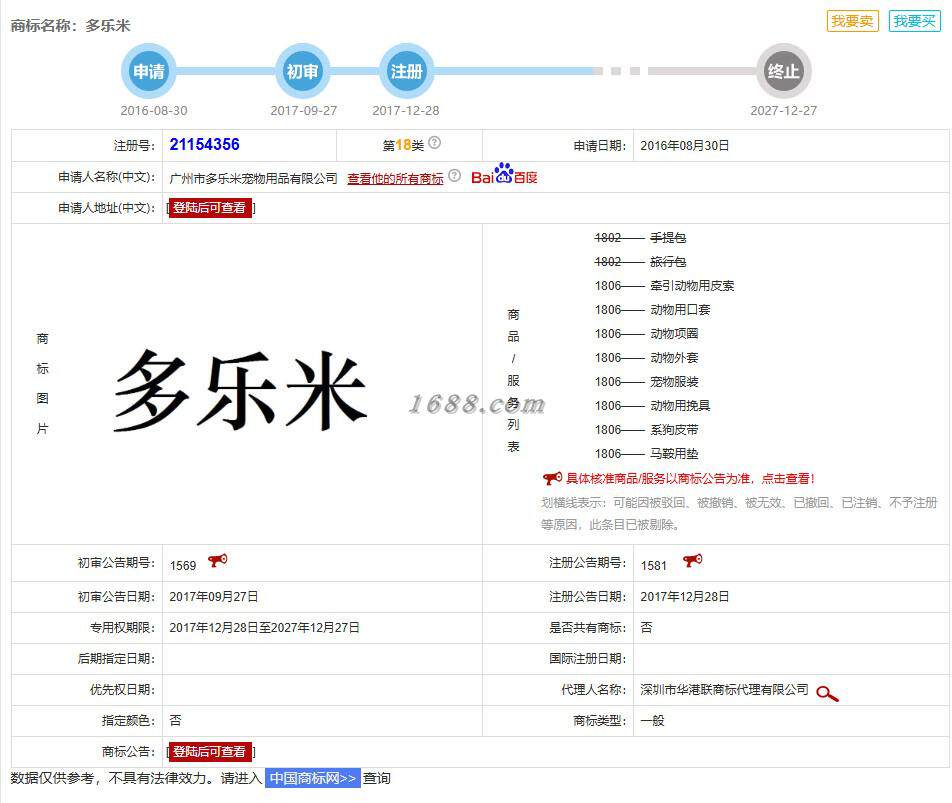
Task: Open 查看他的所有商标 link
Action: [x=395, y=178]
